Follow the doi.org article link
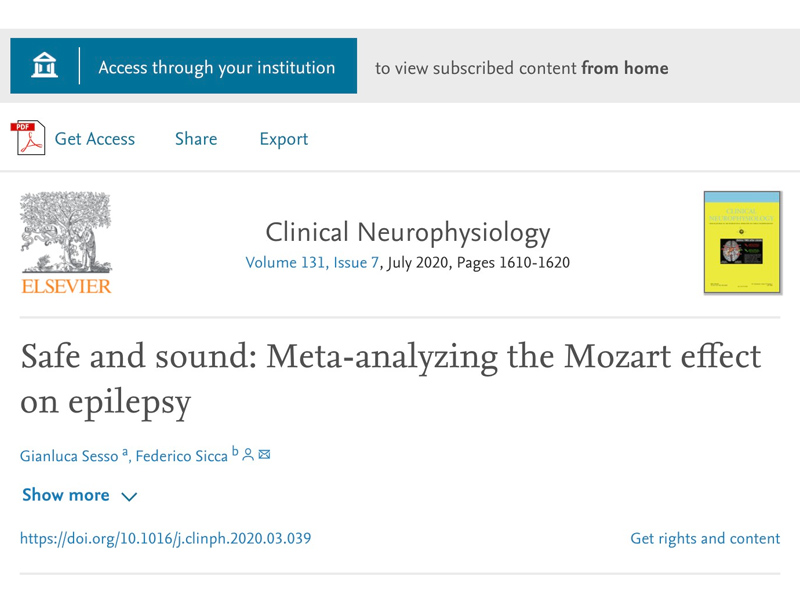Screen dimensions: 800x600 click(x=165, y=539)
